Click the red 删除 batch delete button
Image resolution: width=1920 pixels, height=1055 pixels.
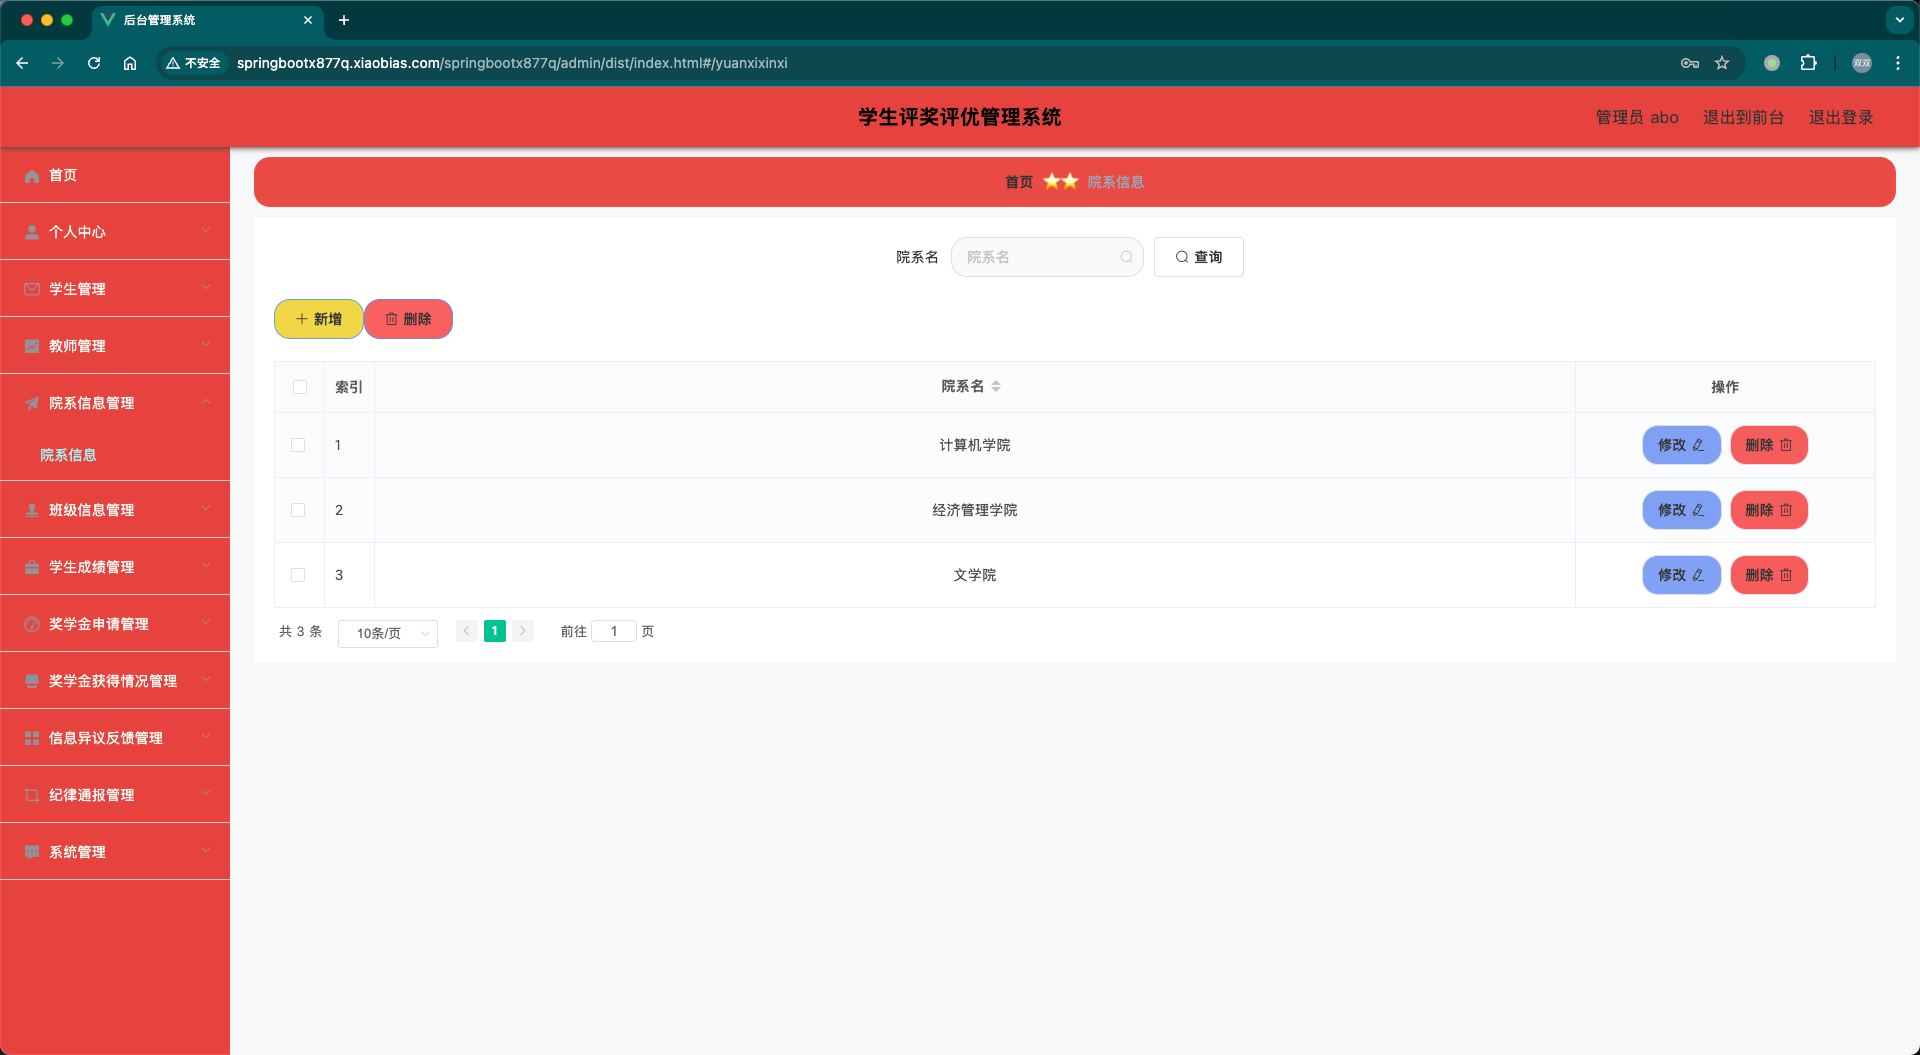pos(408,319)
